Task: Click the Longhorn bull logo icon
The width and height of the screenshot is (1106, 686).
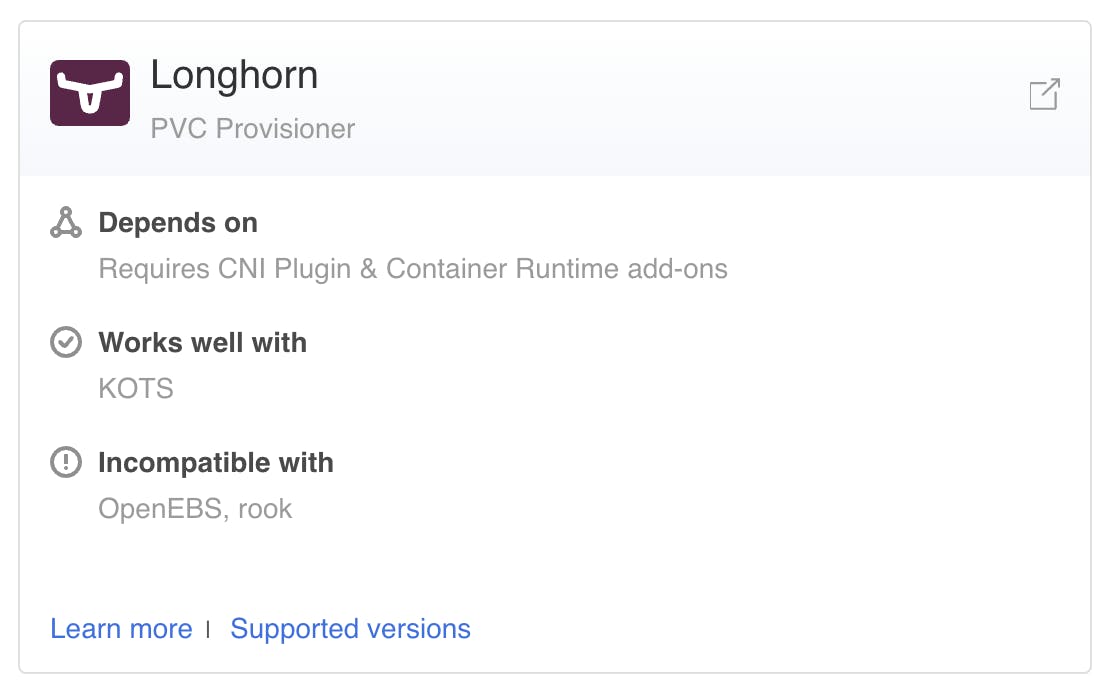Action: (x=90, y=93)
